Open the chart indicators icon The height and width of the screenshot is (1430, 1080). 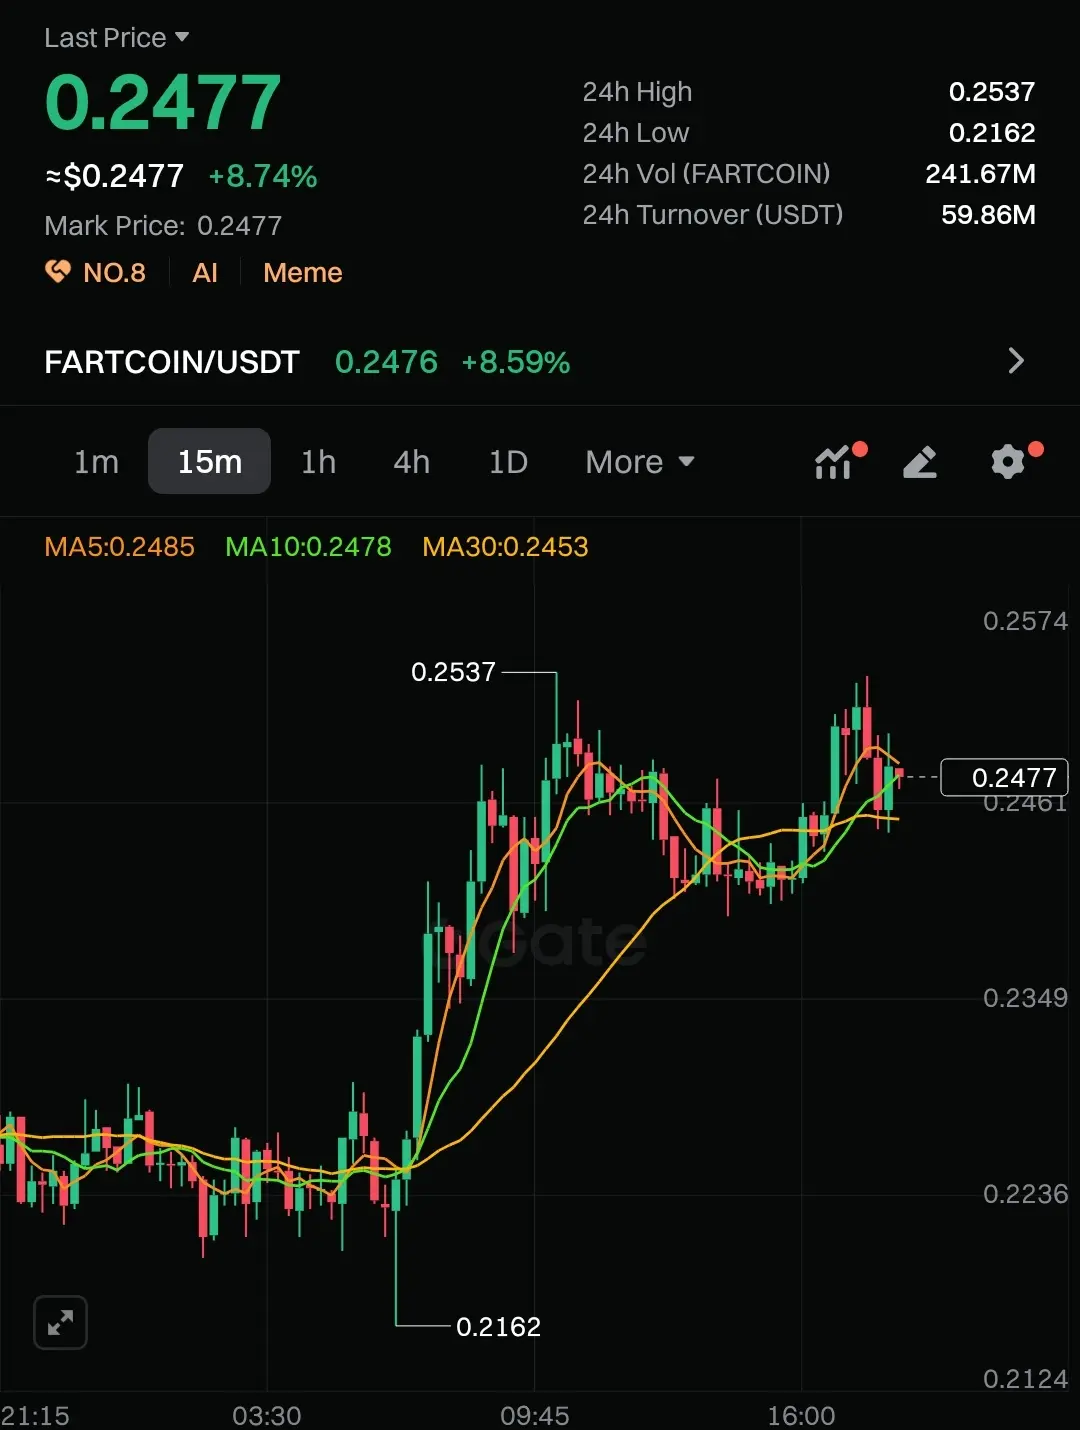(x=833, y=462)
